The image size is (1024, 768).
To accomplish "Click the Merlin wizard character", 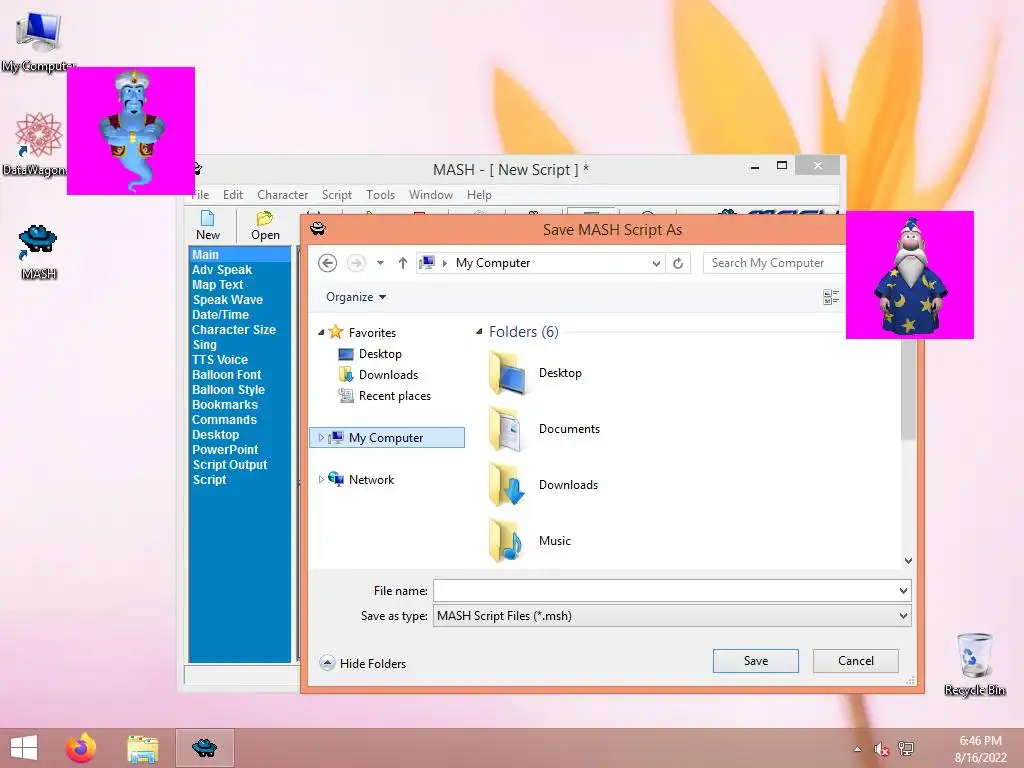I will pos(910,275).
